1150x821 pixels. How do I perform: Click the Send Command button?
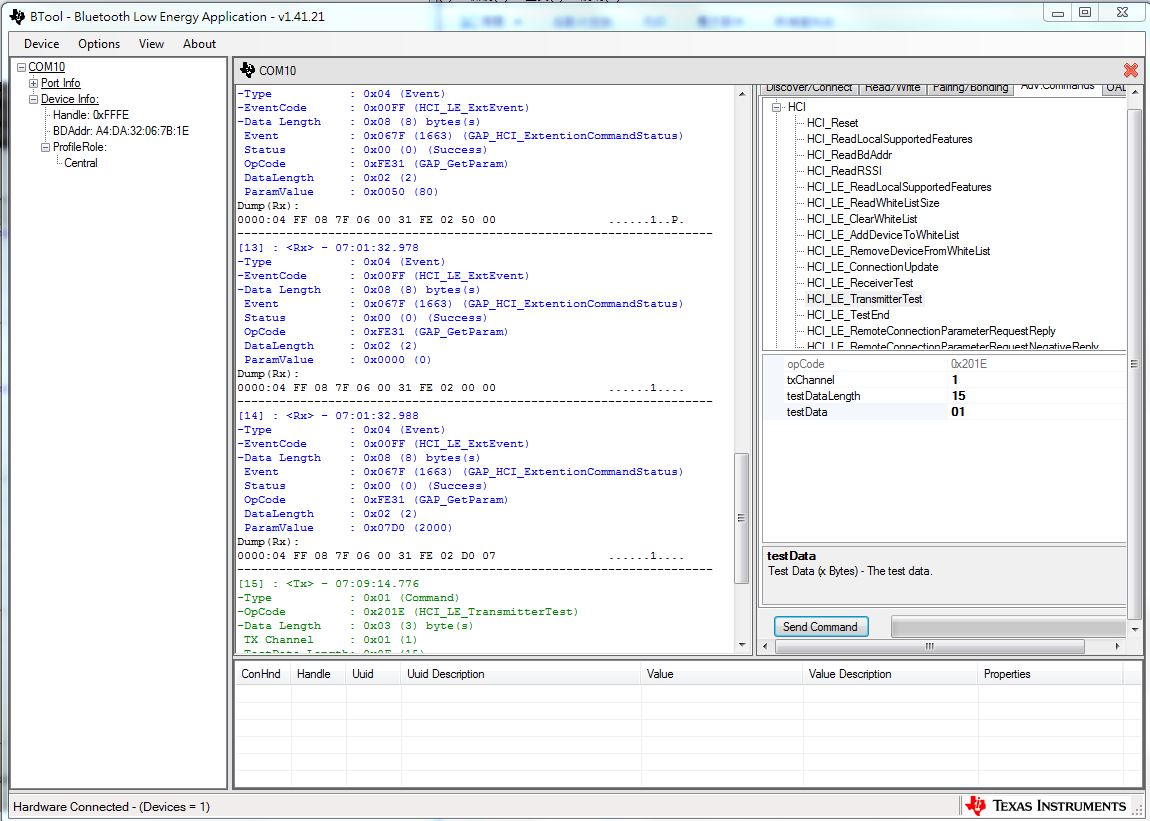(x=821, y=627)
